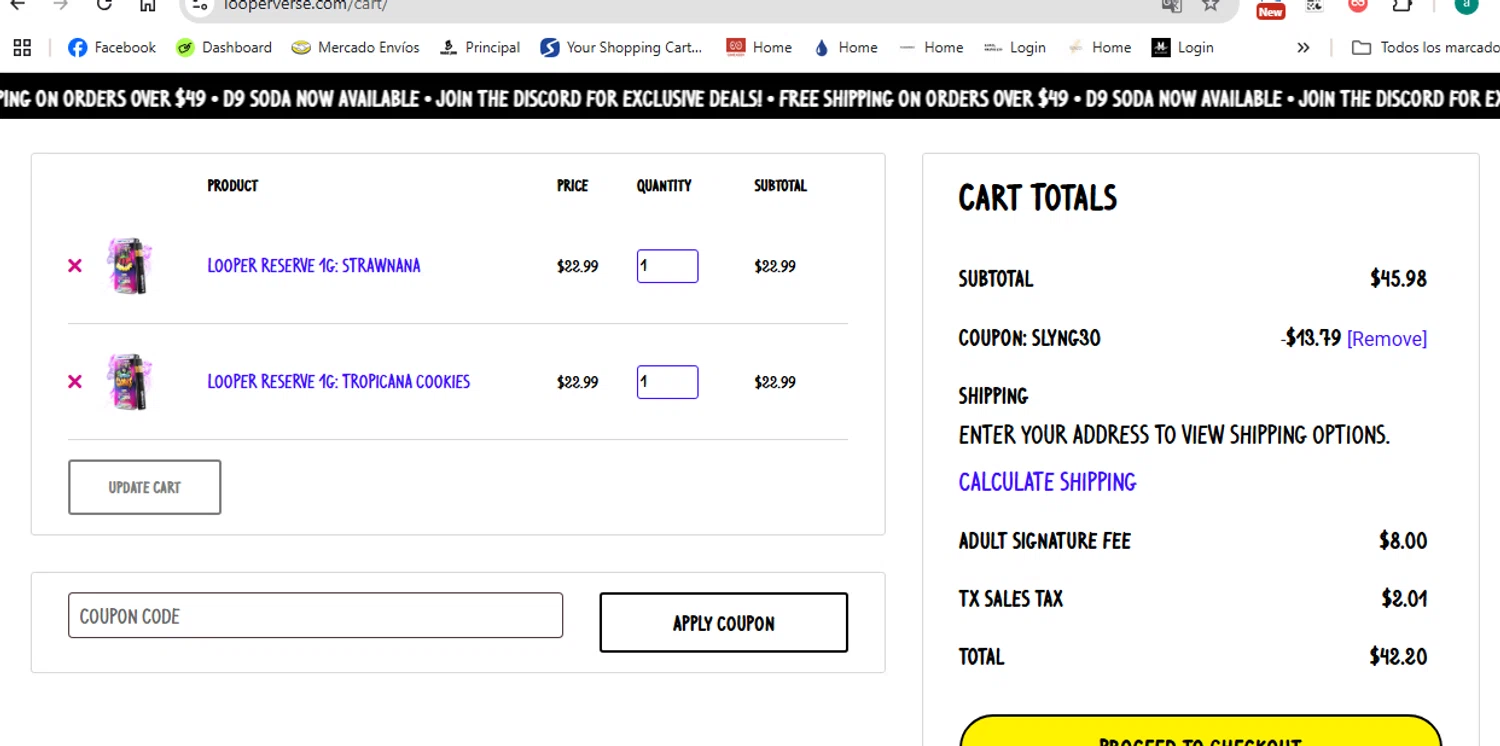The width and height of the screenshot is (1500, 746).
Task: Click the TX Sales Tax $2.01 value
Action: tap(1404, 599)
